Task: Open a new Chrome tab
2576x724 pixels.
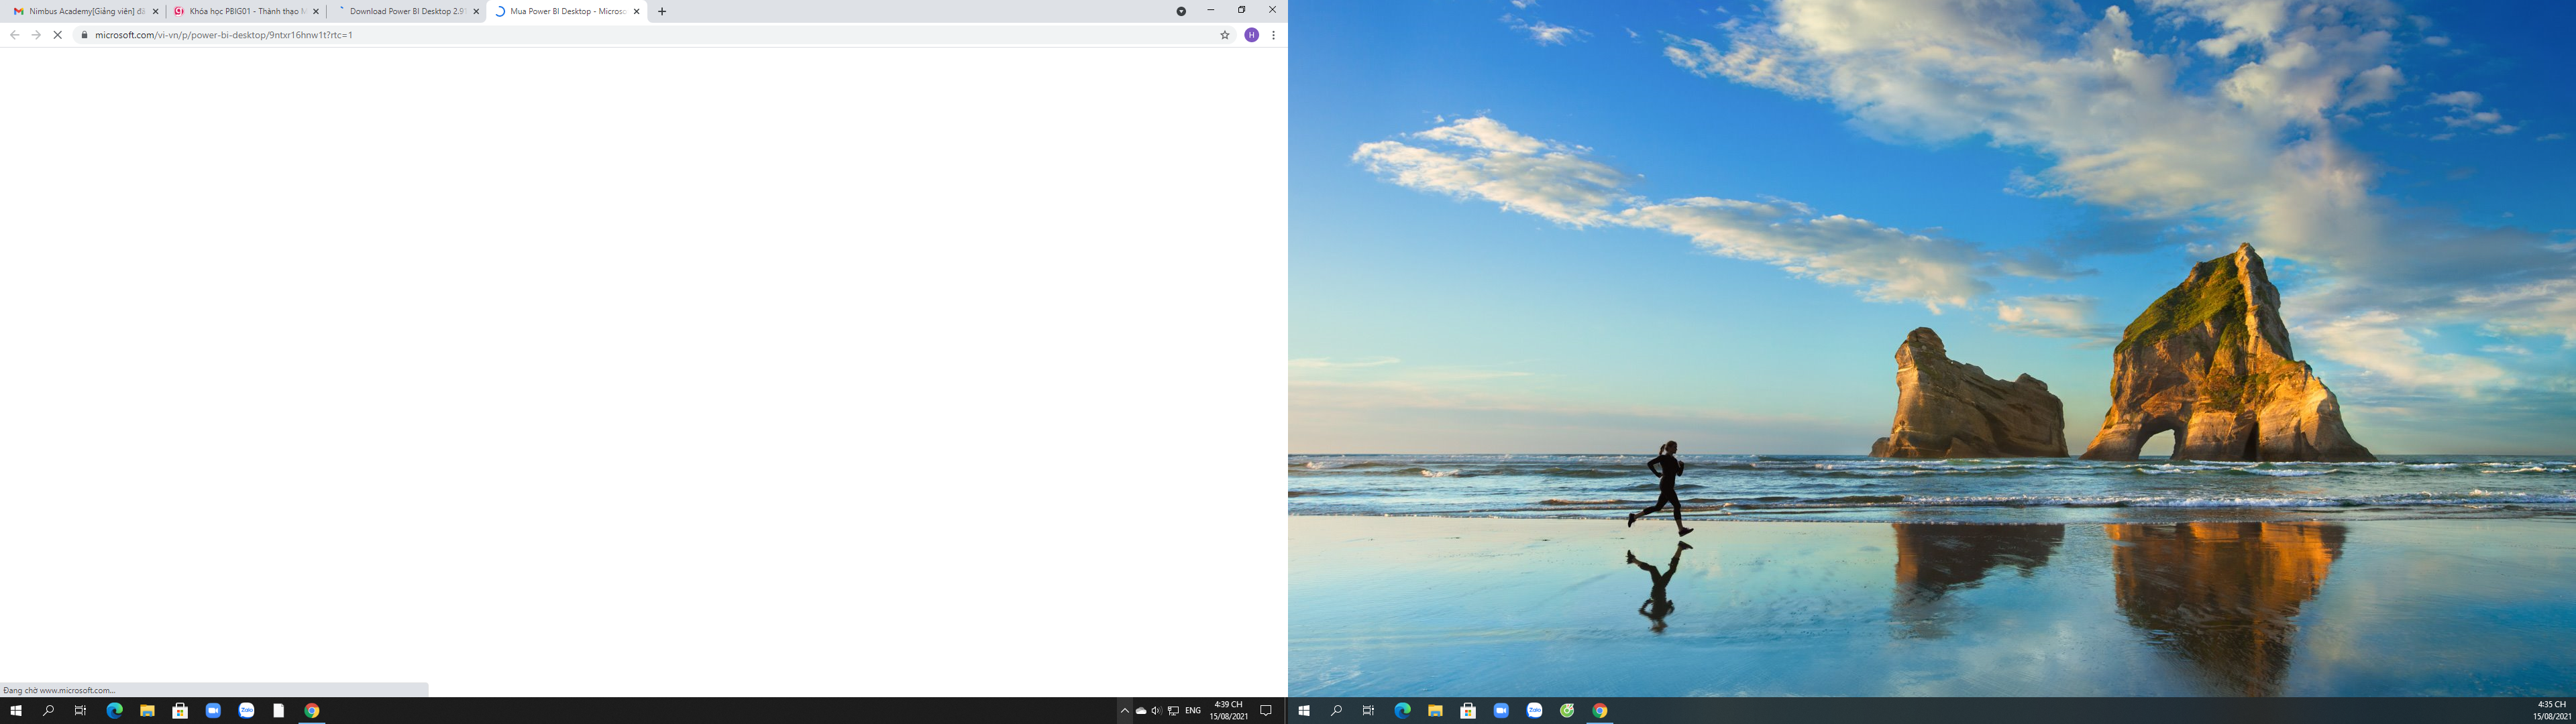Action: coord(662,11)
